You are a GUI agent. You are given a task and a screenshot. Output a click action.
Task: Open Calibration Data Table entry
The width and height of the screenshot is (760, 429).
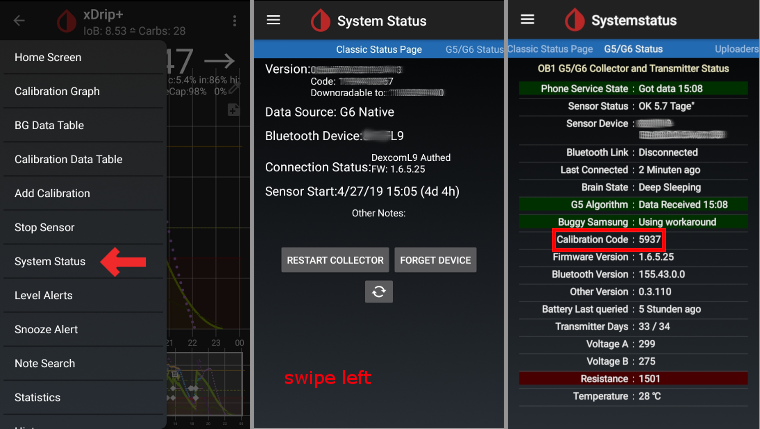pyautogui.click(x=83, y=159)
